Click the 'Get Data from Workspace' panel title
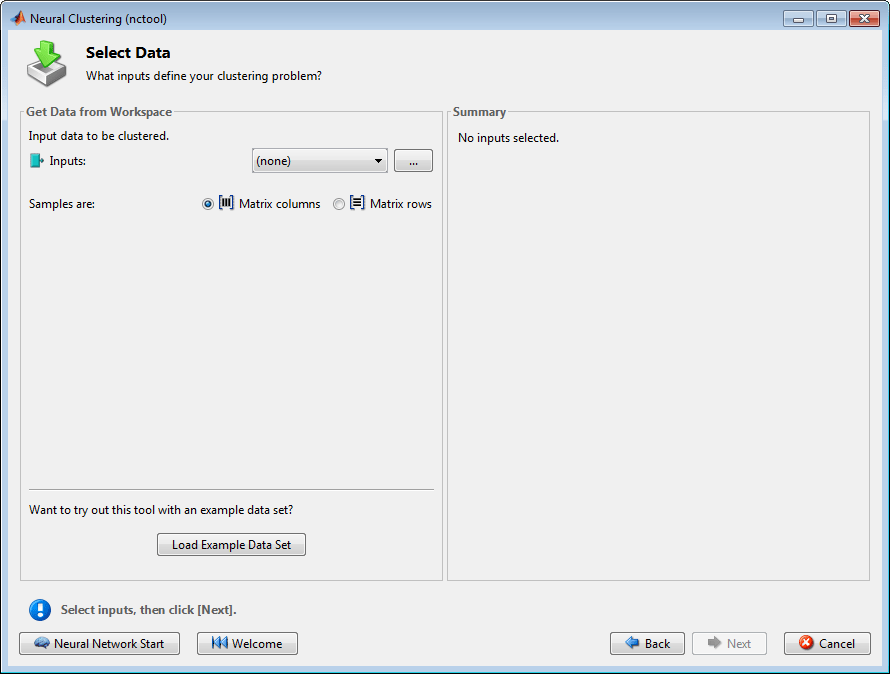This screenshot has height=674, width=890. pos(99,112)
